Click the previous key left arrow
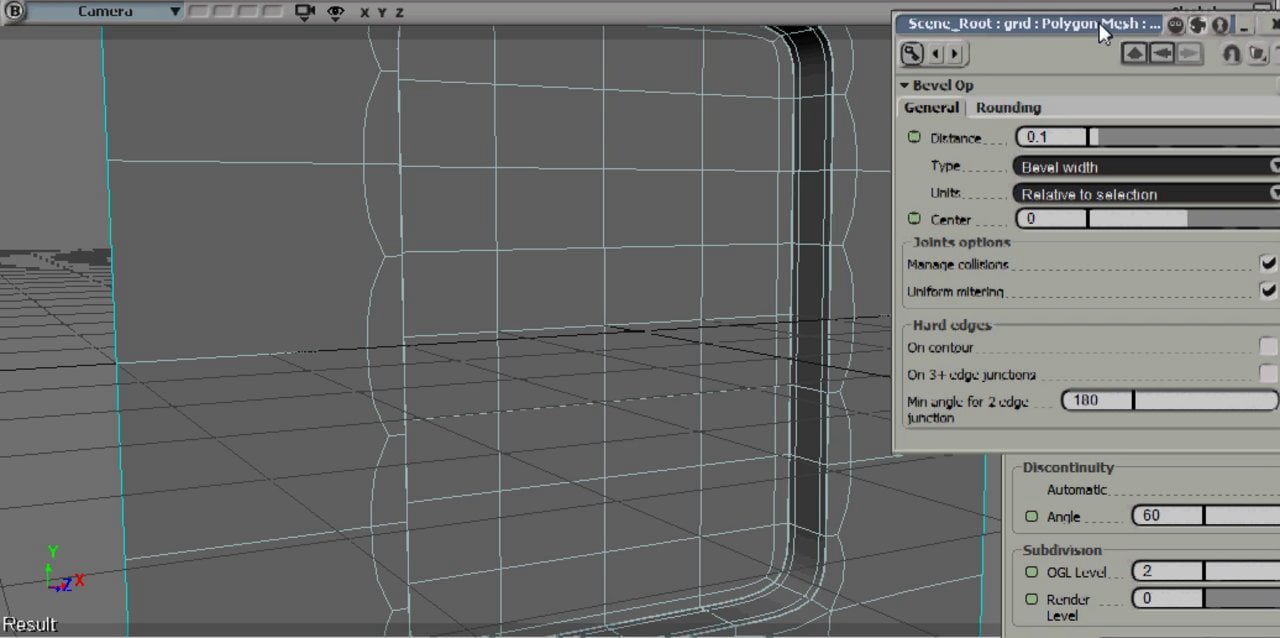1280x638 pixels. (936, 53)
